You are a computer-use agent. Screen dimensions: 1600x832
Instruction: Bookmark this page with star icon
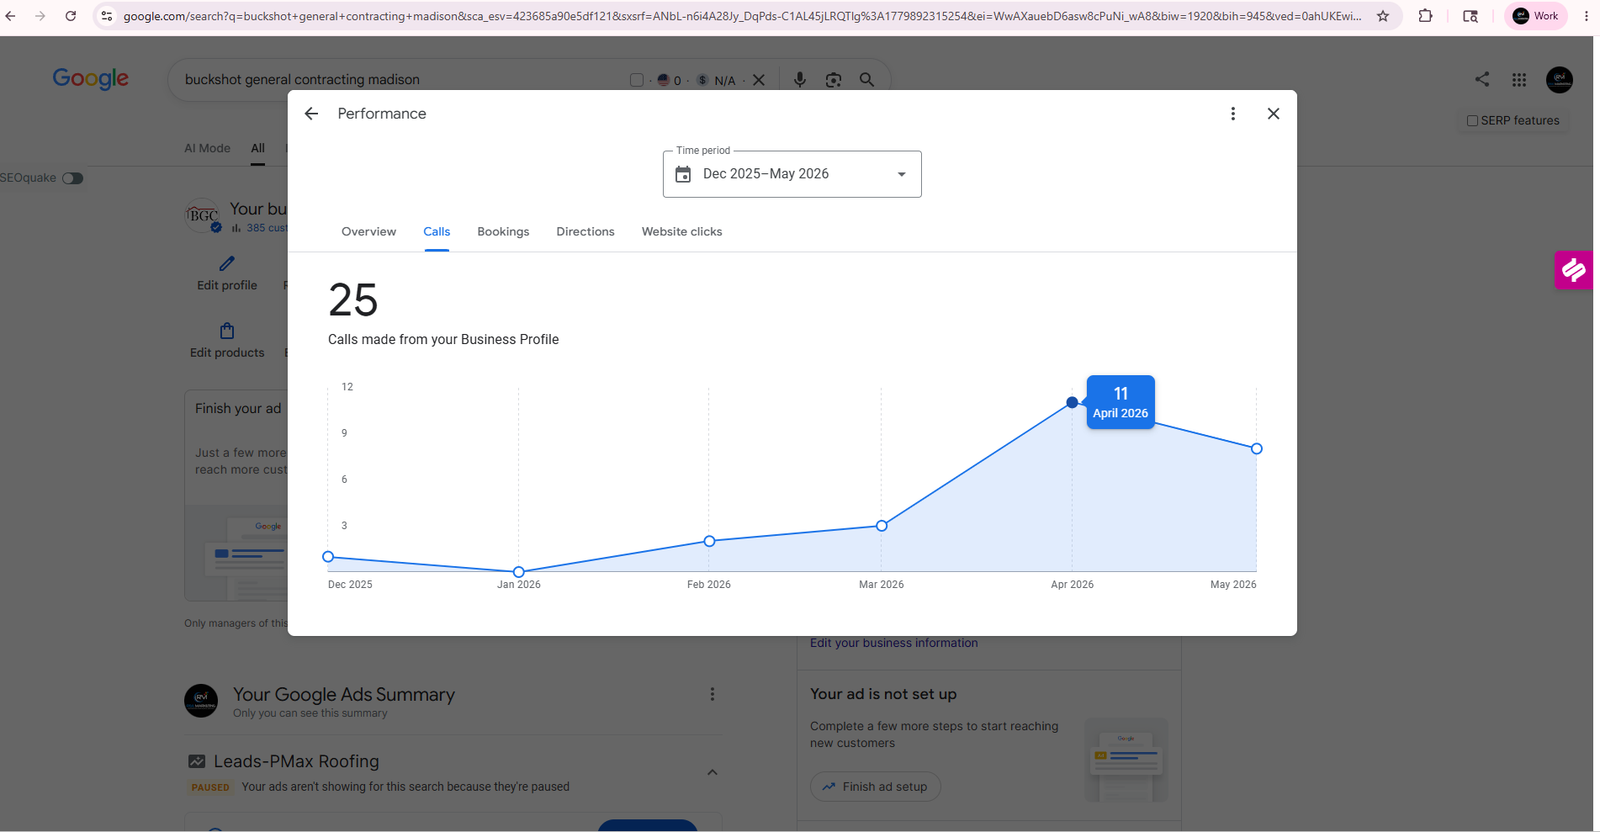pyautogui.click(x=1383, y=16)
